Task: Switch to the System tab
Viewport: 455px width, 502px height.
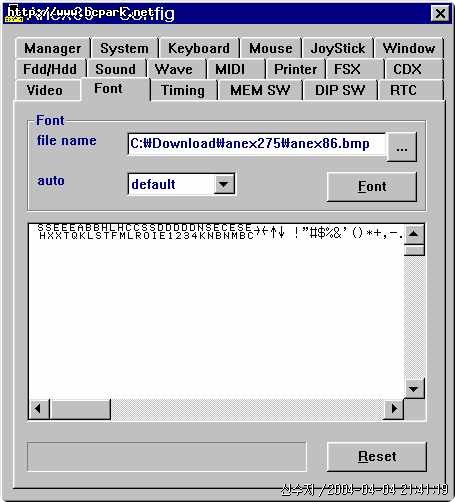Action: click(125, 48)
